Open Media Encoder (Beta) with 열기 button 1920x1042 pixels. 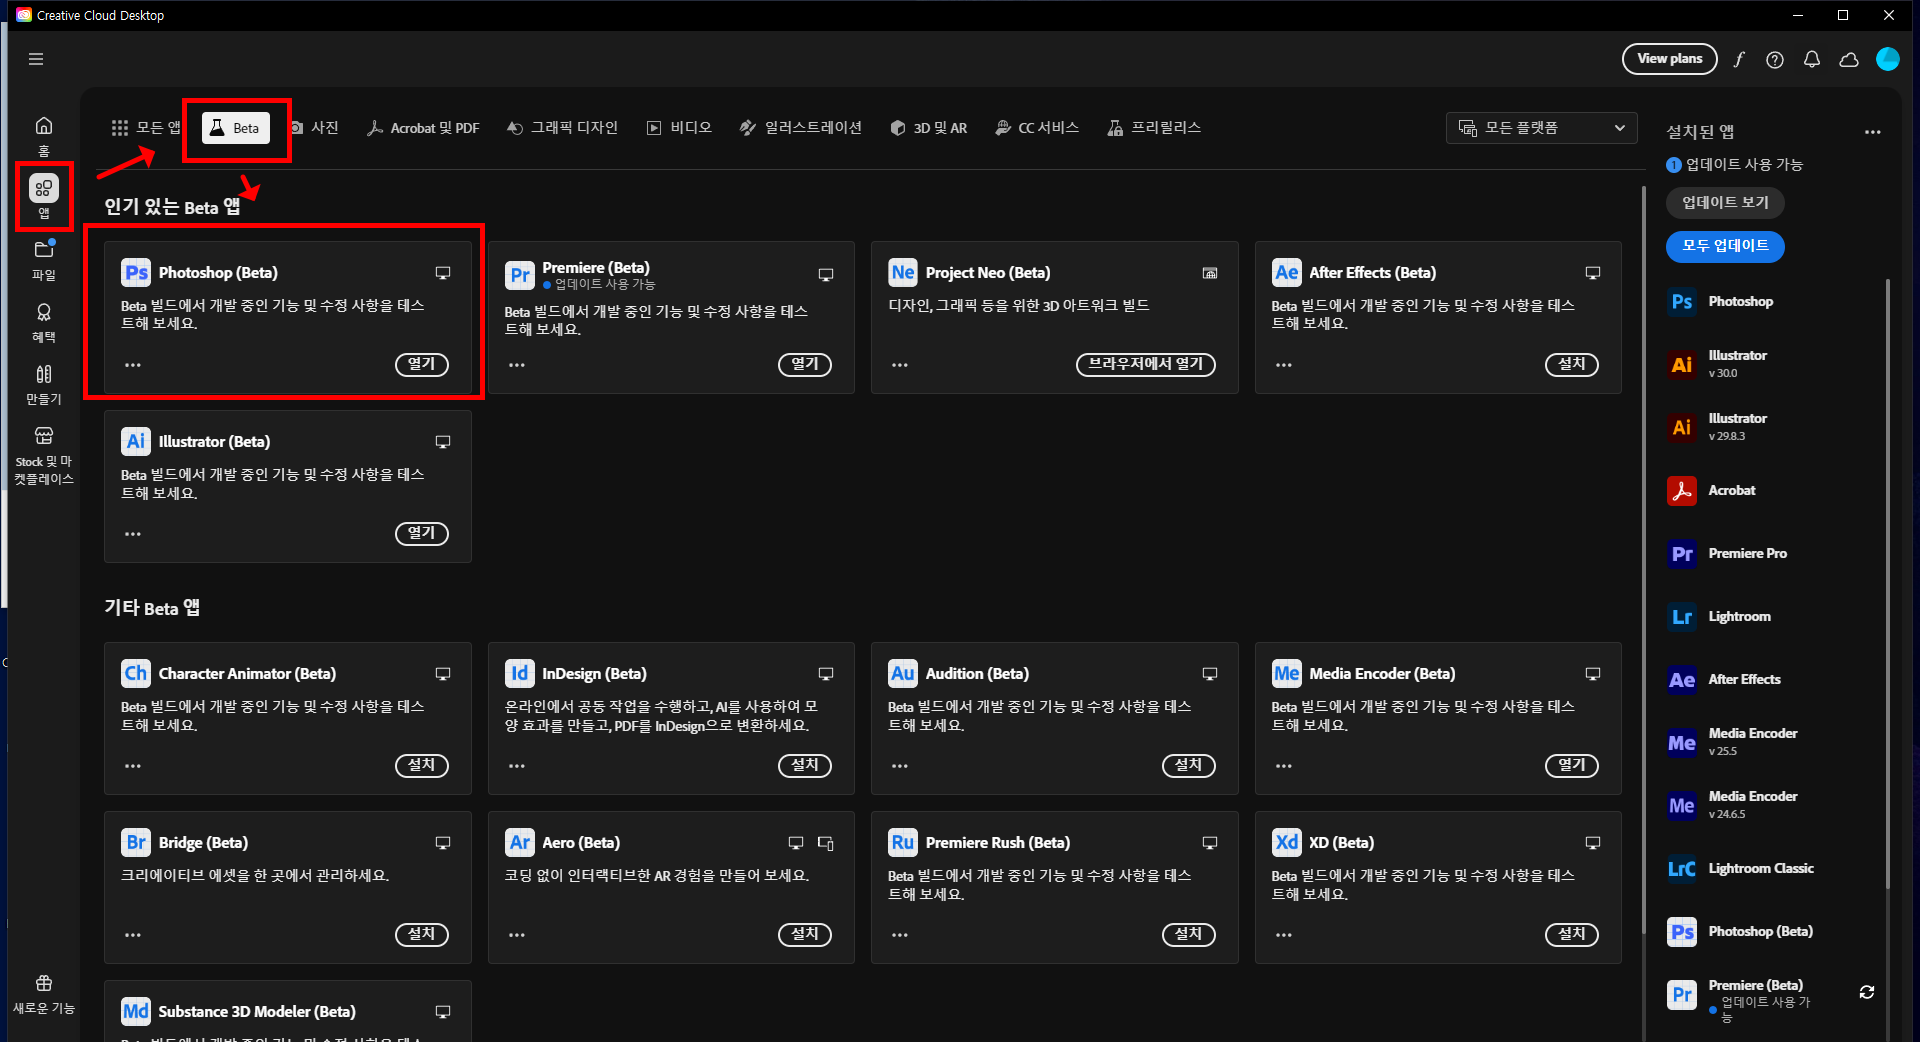point(1571,765)
